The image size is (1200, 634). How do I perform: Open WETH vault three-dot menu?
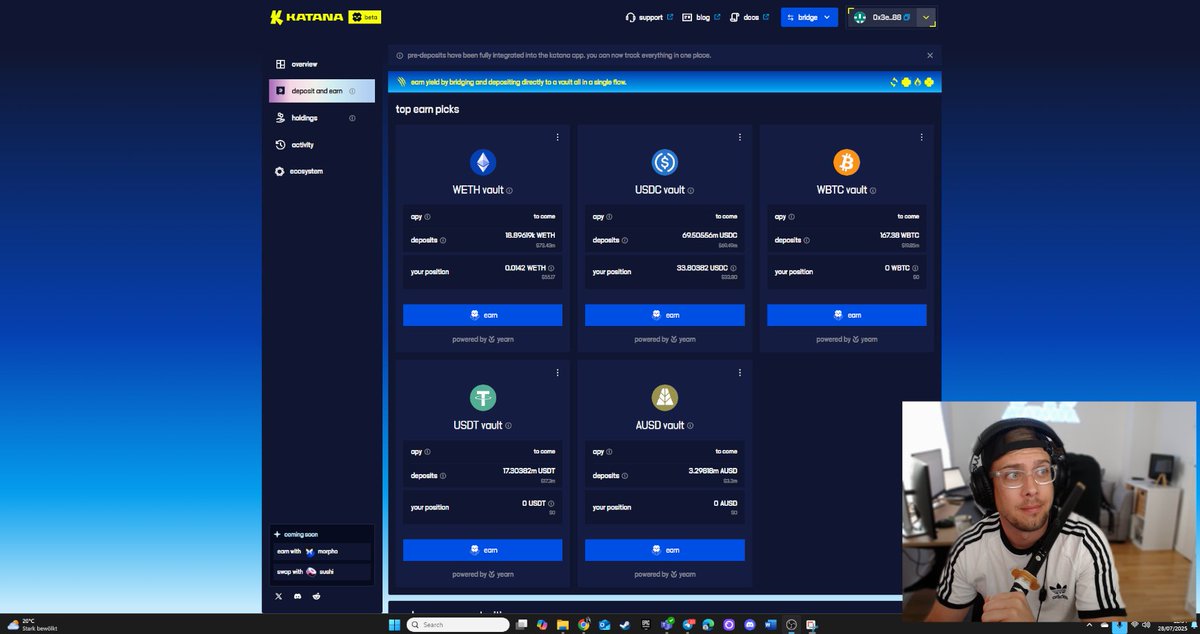click(x=557, y=137)
